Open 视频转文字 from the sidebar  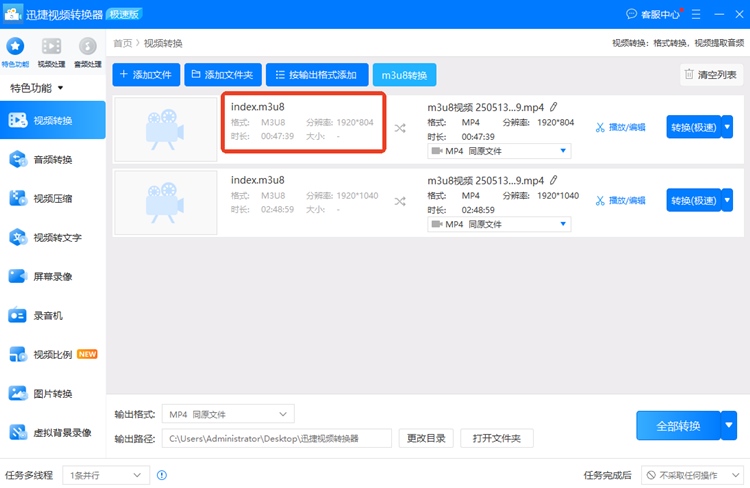(53, 237)
